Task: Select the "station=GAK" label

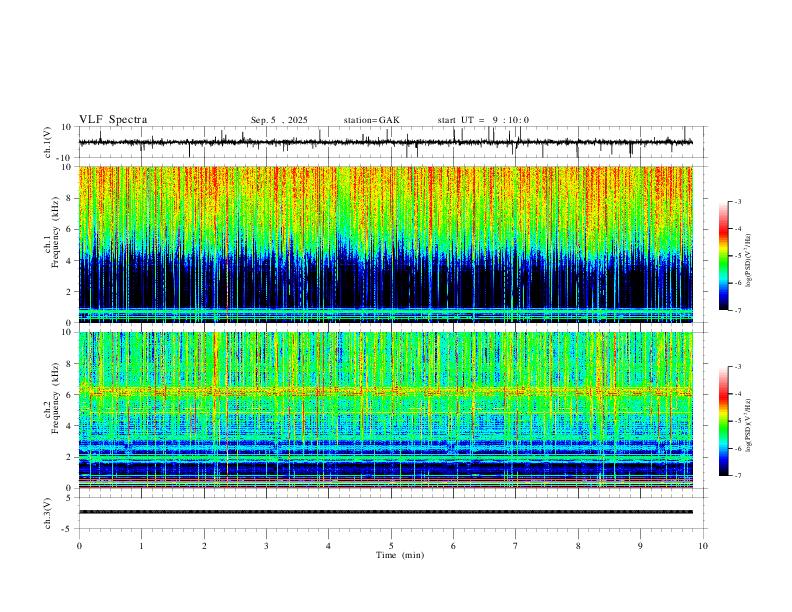Action: click(371, 120)
